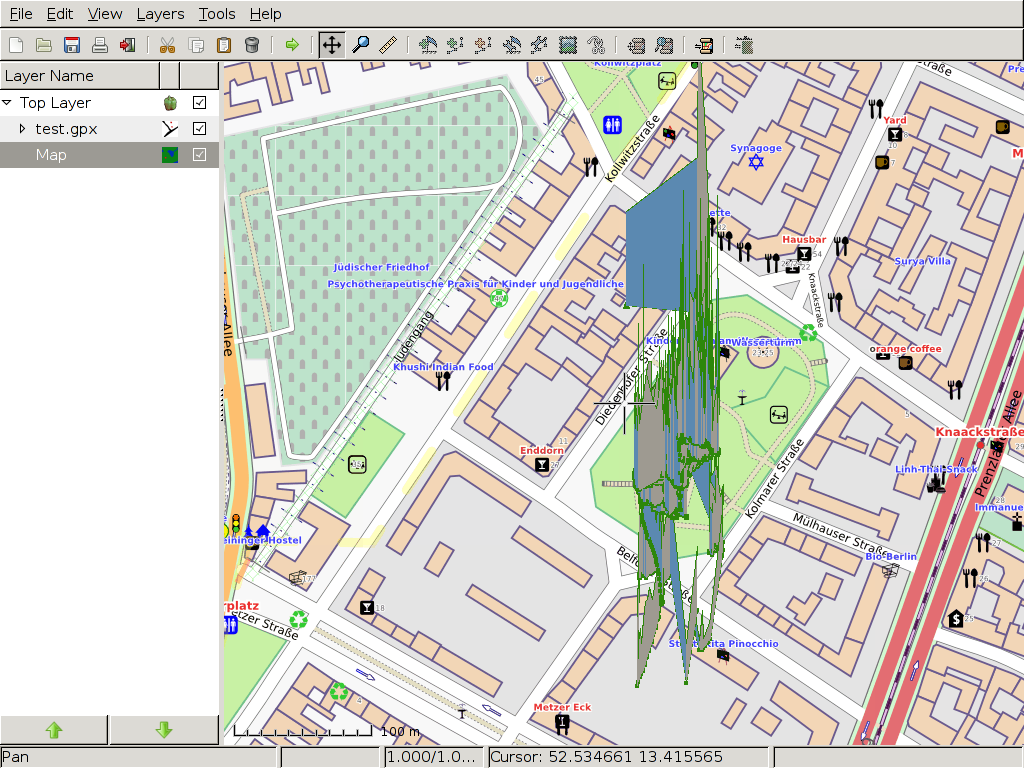Open the Tools menu
The image size is (1024, 768).
[217, 14]
